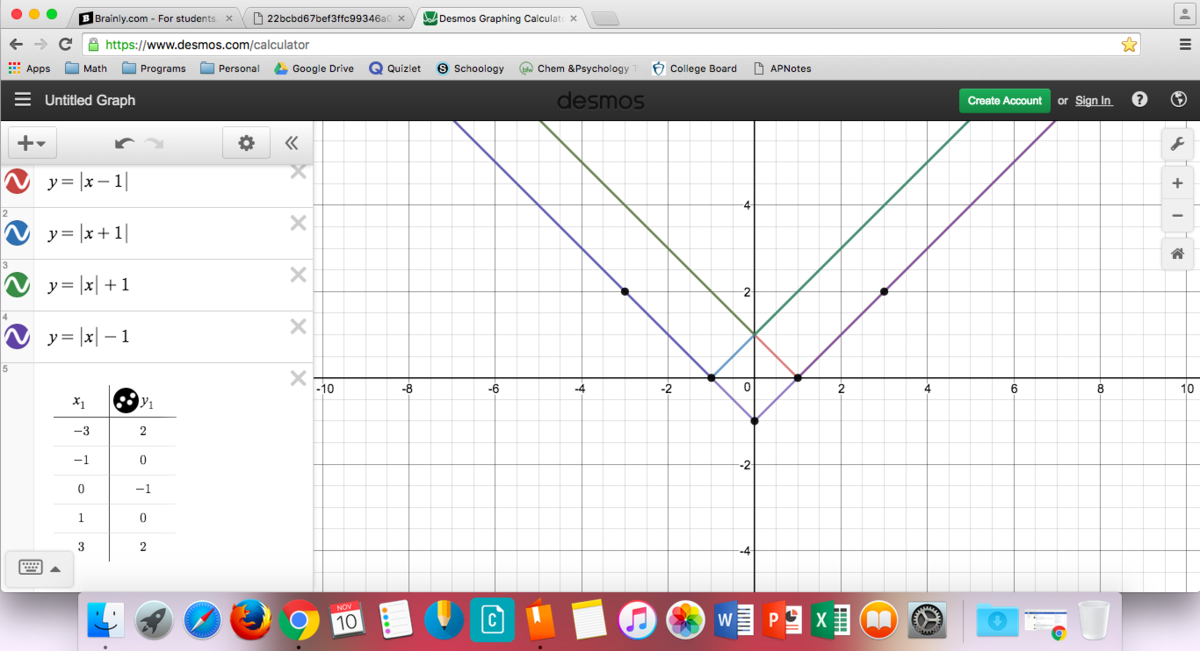Viewport: 1200px width, 651px height.
Task: Open the language globe menu
Action: [1178, 100]
